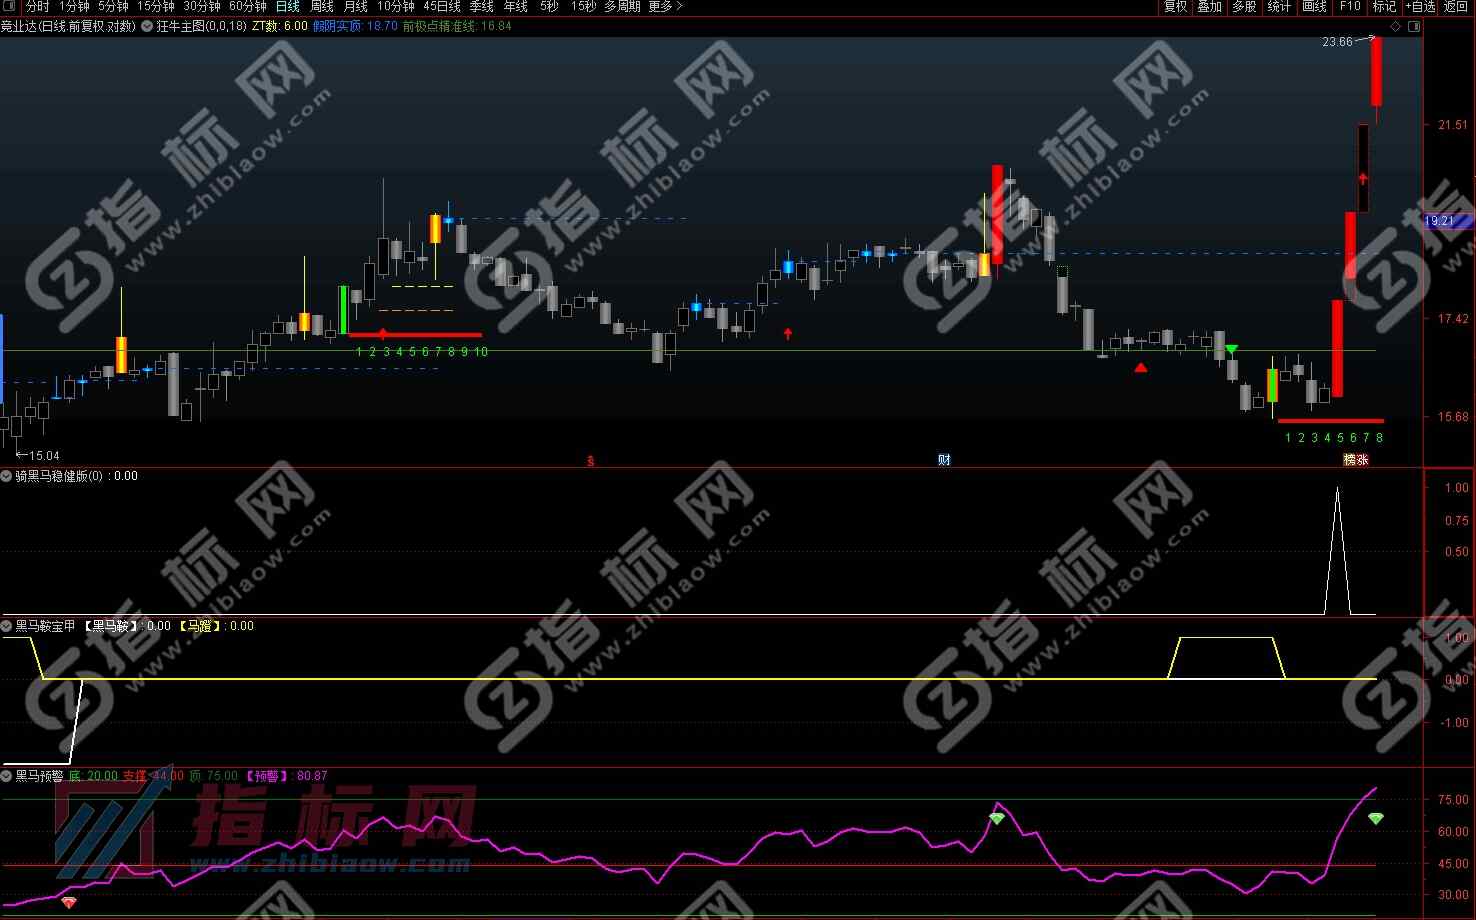Click the top-left window icon before 分时
Viewport: 1476px width, 920px height.
pyautogui.click(x=10, y=7)
